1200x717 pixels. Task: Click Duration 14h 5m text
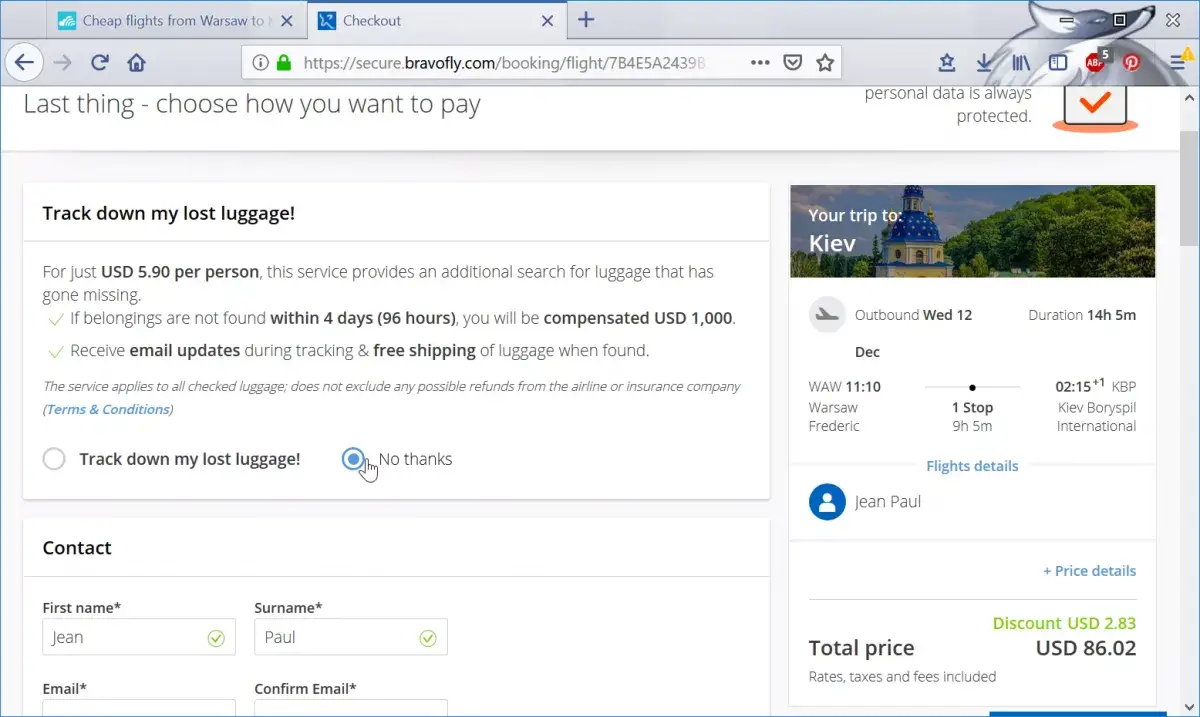coord(1082,315)
